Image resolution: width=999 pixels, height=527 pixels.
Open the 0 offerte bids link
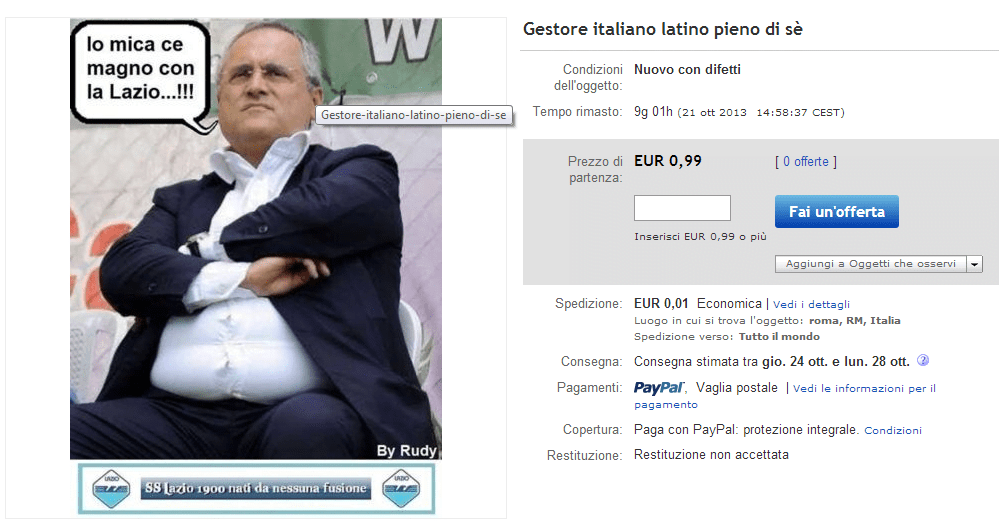point(805,162)
